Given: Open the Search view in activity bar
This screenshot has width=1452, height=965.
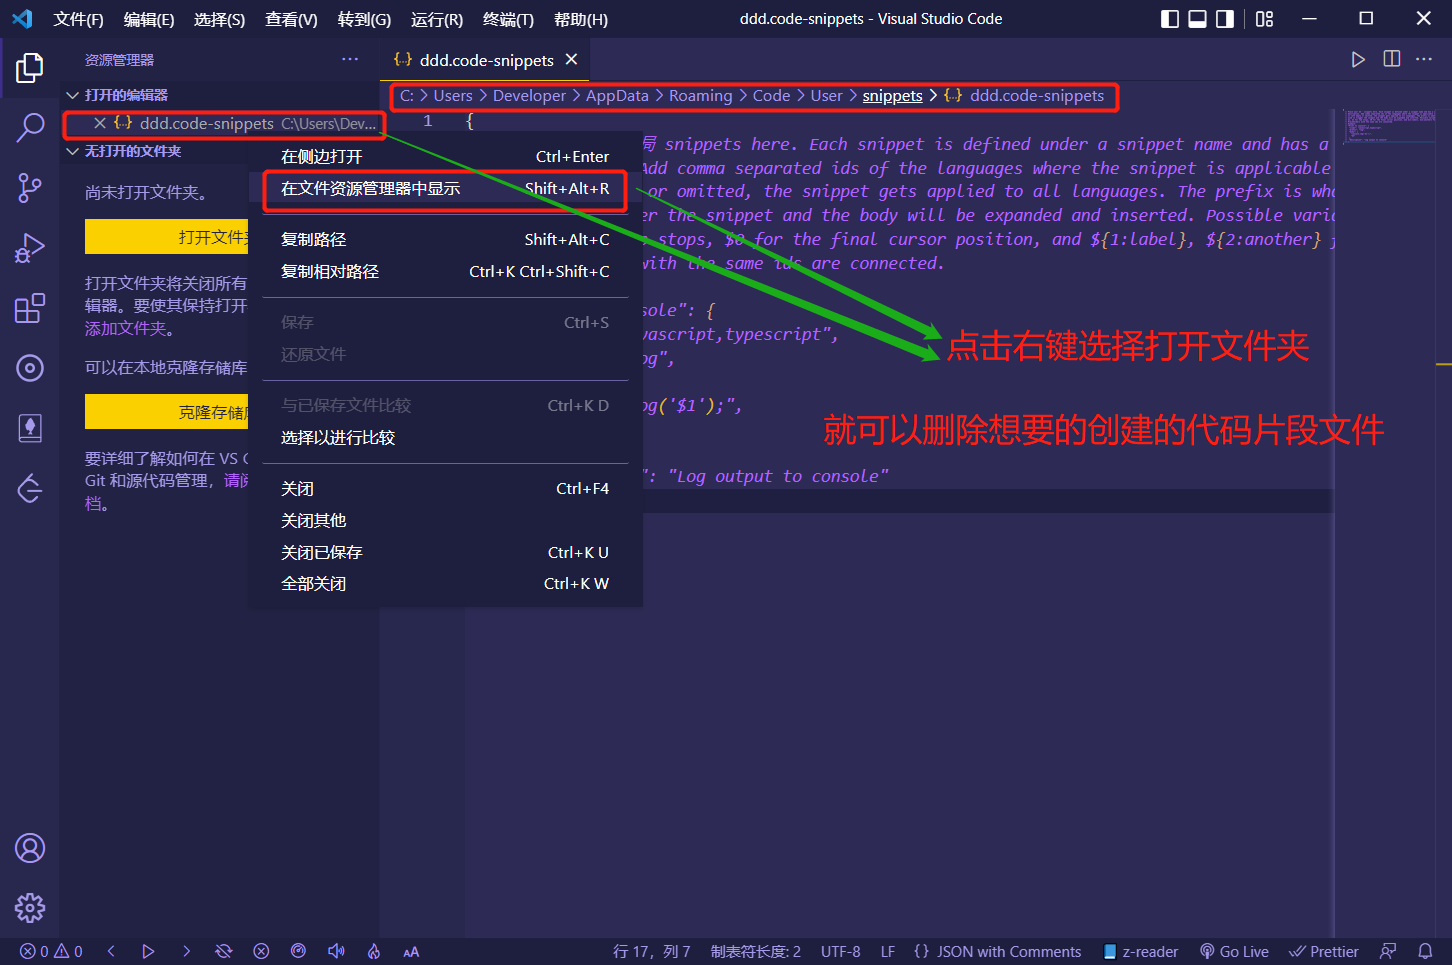Looking at the screenshot, I should point(30,127).
